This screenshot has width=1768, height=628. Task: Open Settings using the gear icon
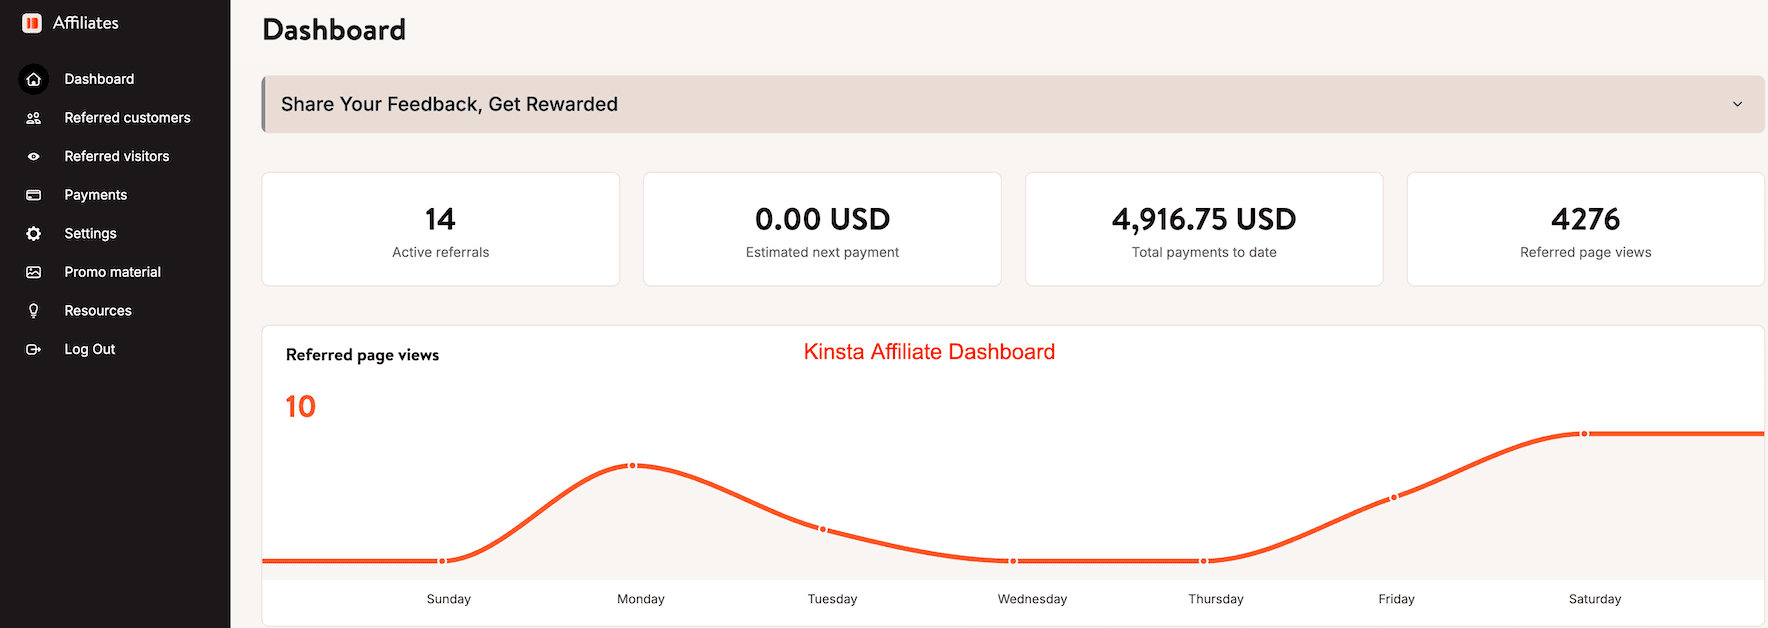click(33, 233)
